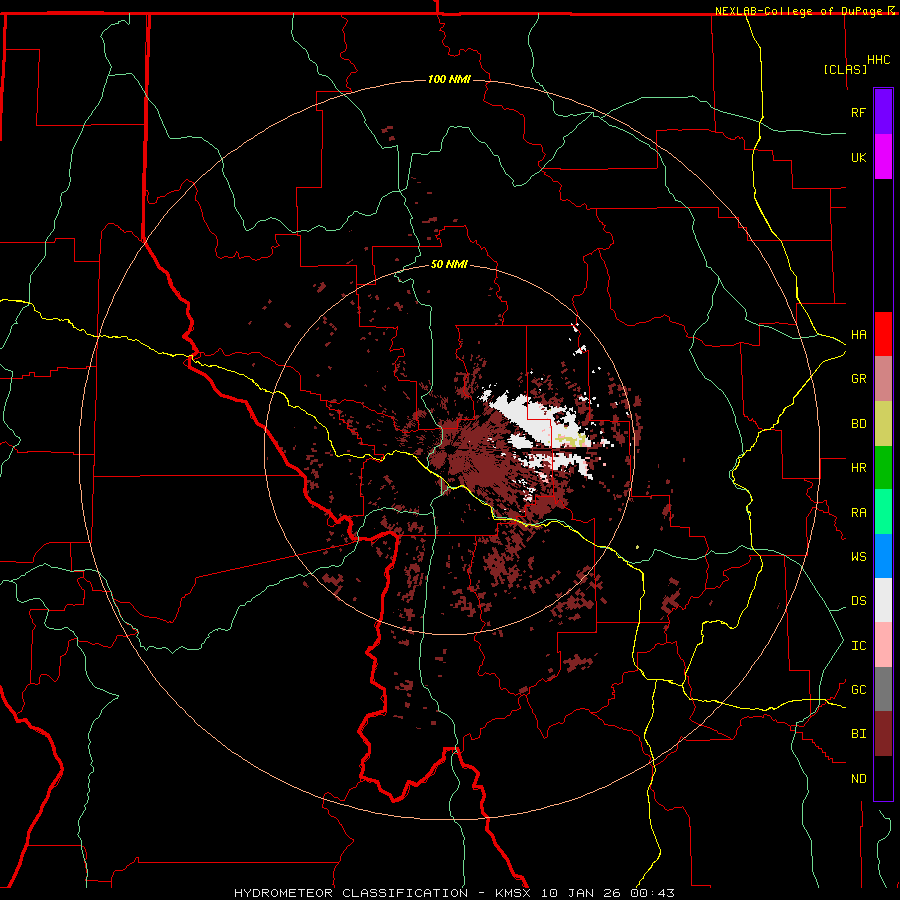Click the DS legend label
Screen dimensions: 900x900
pos(858,601)
